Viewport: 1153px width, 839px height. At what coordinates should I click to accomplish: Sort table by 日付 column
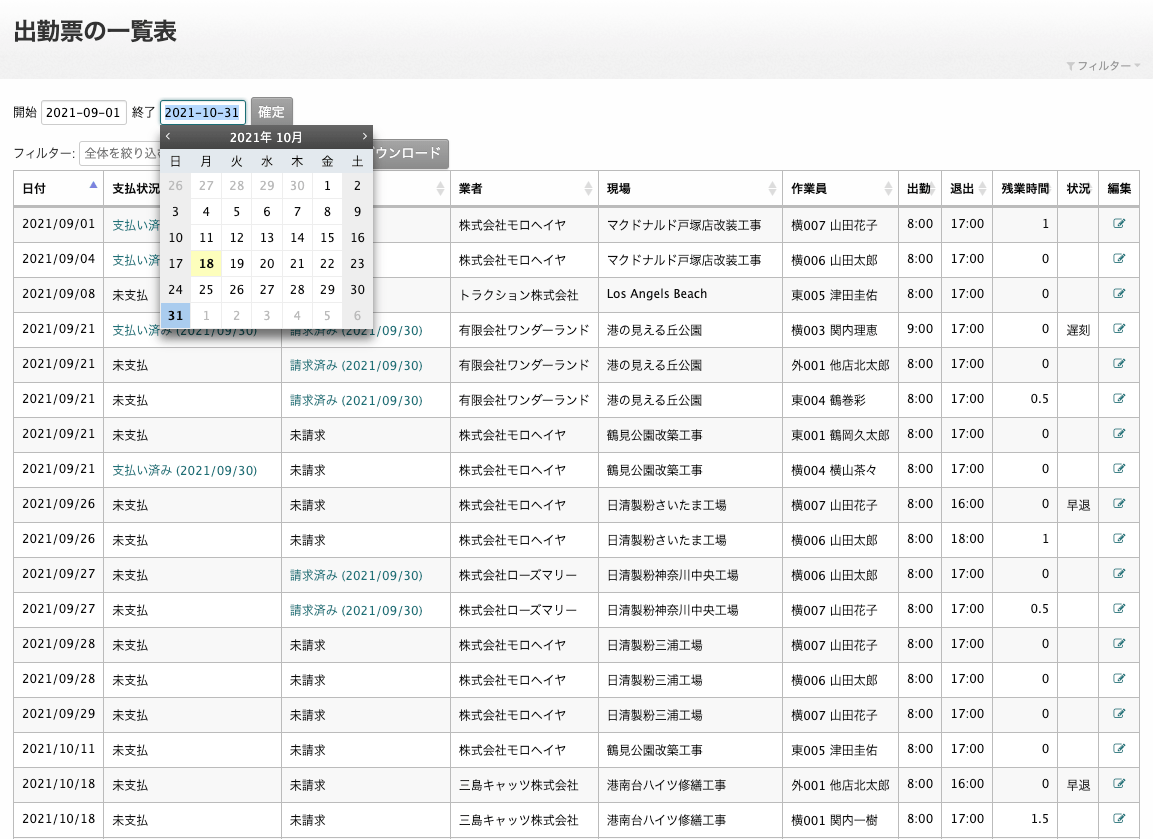58,188
